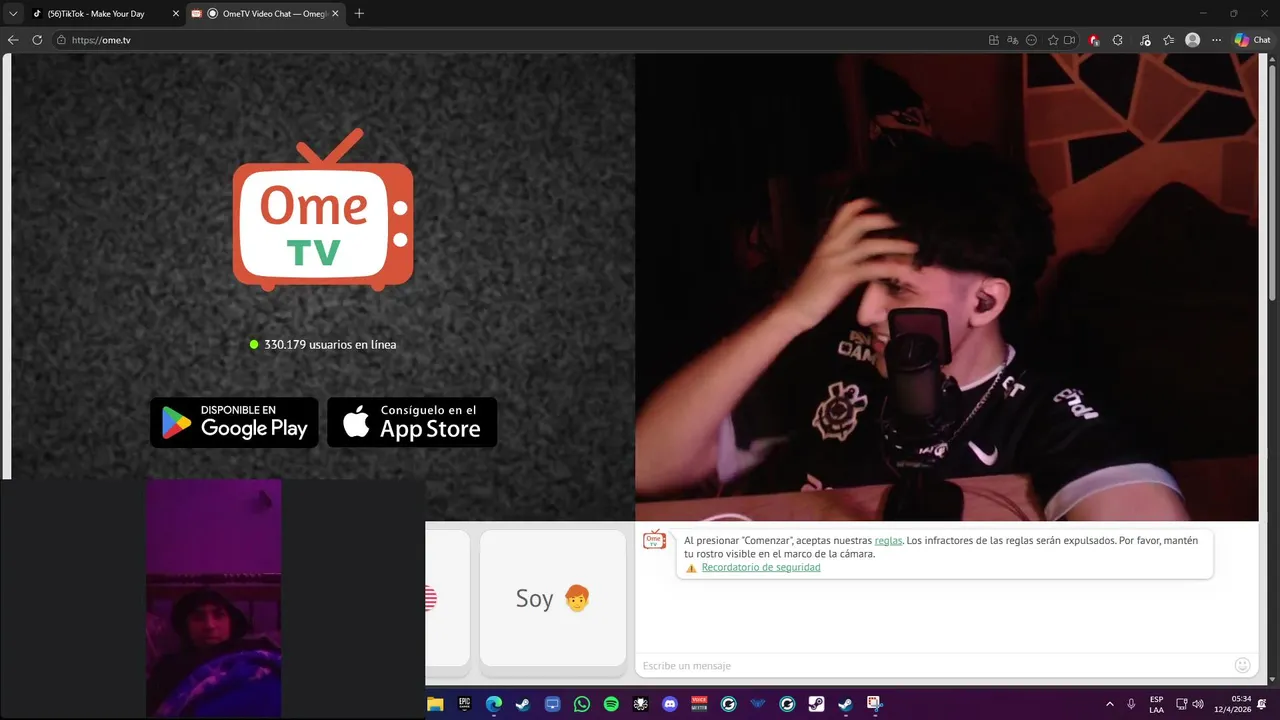1280x720 pixels.
Task: Close the OmeTV Video Chat tab
Action: [x=335, y=14]
